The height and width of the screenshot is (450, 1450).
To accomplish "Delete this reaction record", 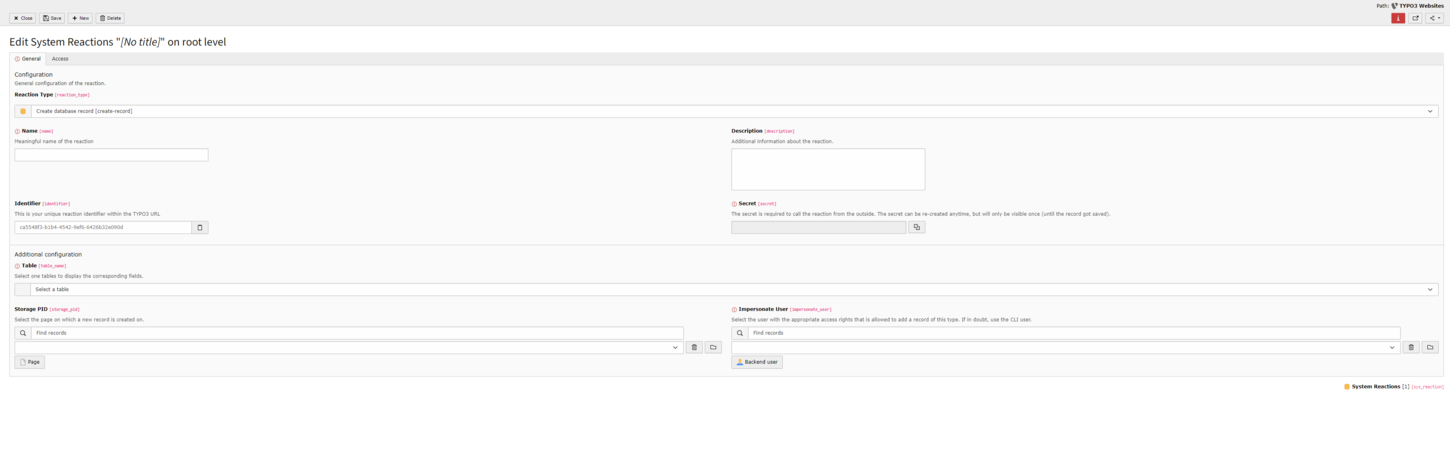I will pos(110,18).
